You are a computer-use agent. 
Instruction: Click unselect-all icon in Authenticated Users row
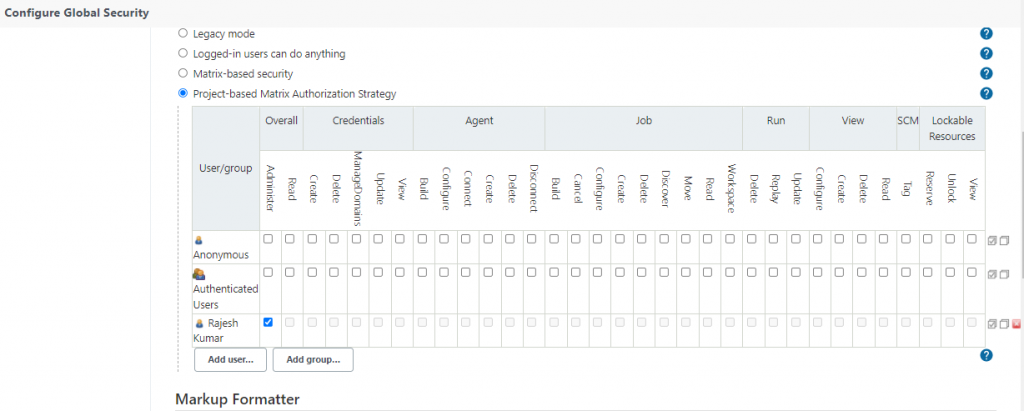pyautogui.click(x=1004, y=274)
